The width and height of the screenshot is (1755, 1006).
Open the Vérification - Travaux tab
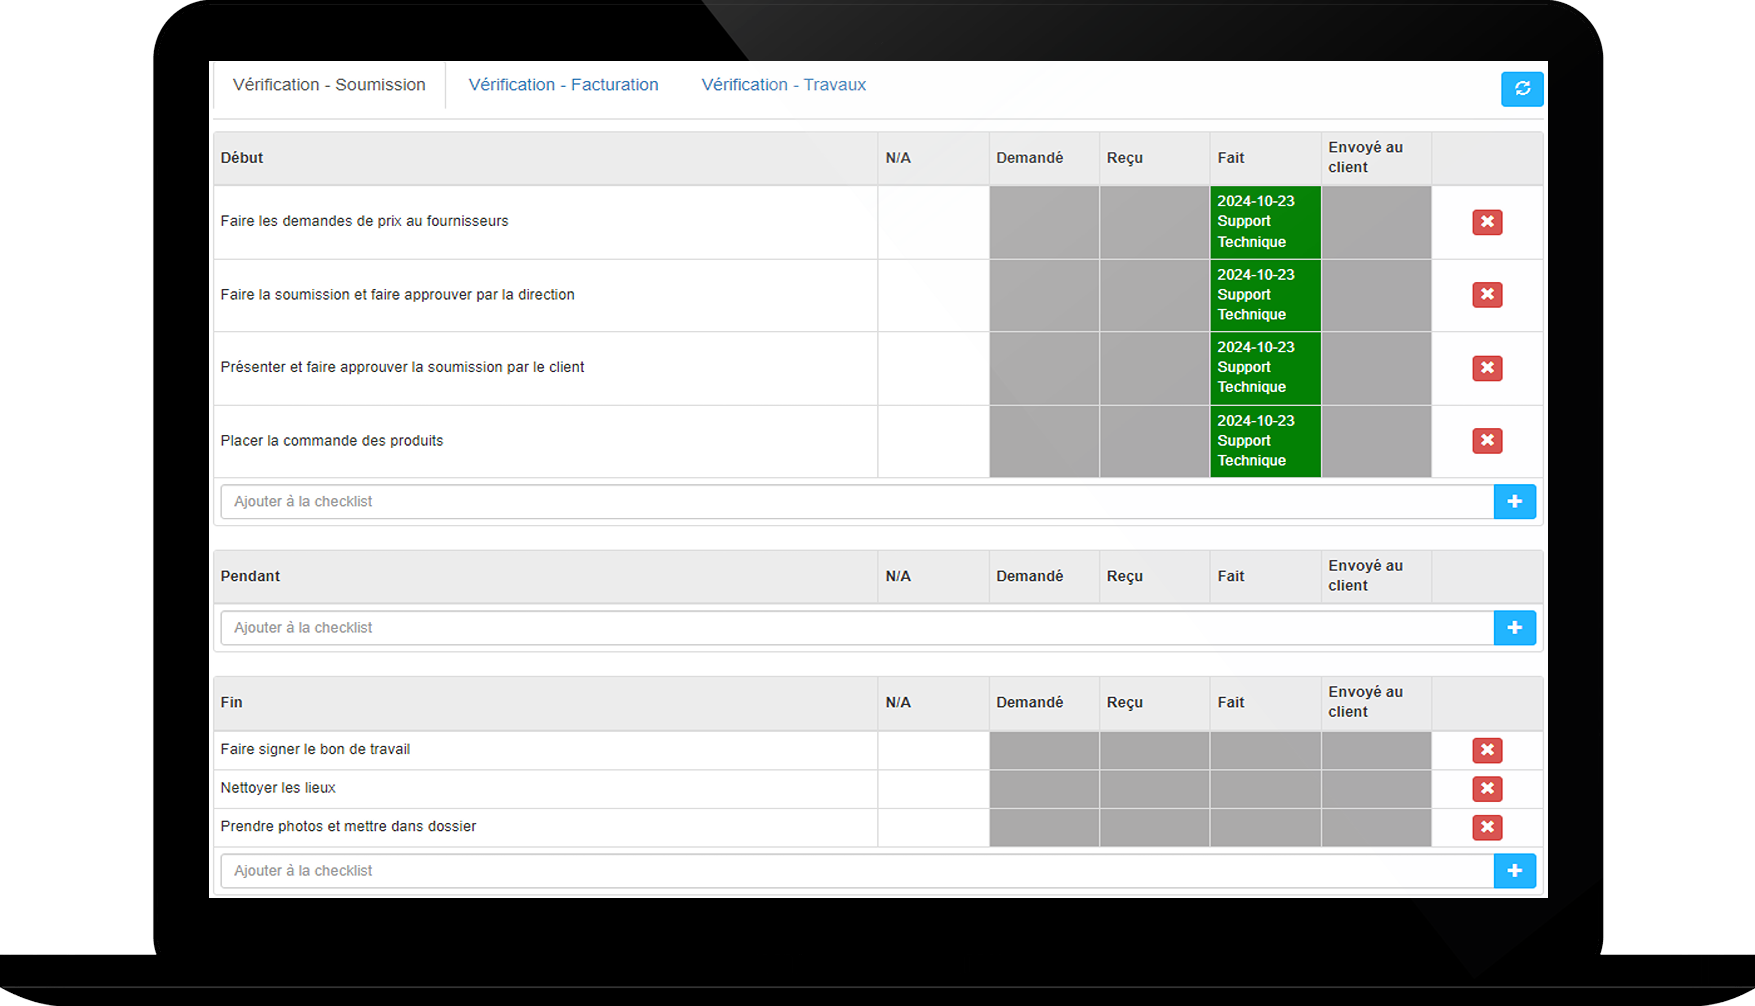(x=783, y=85)
